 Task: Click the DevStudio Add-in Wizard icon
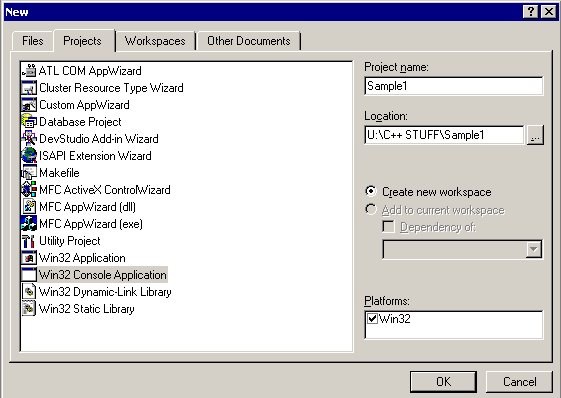tap(29, 139)
